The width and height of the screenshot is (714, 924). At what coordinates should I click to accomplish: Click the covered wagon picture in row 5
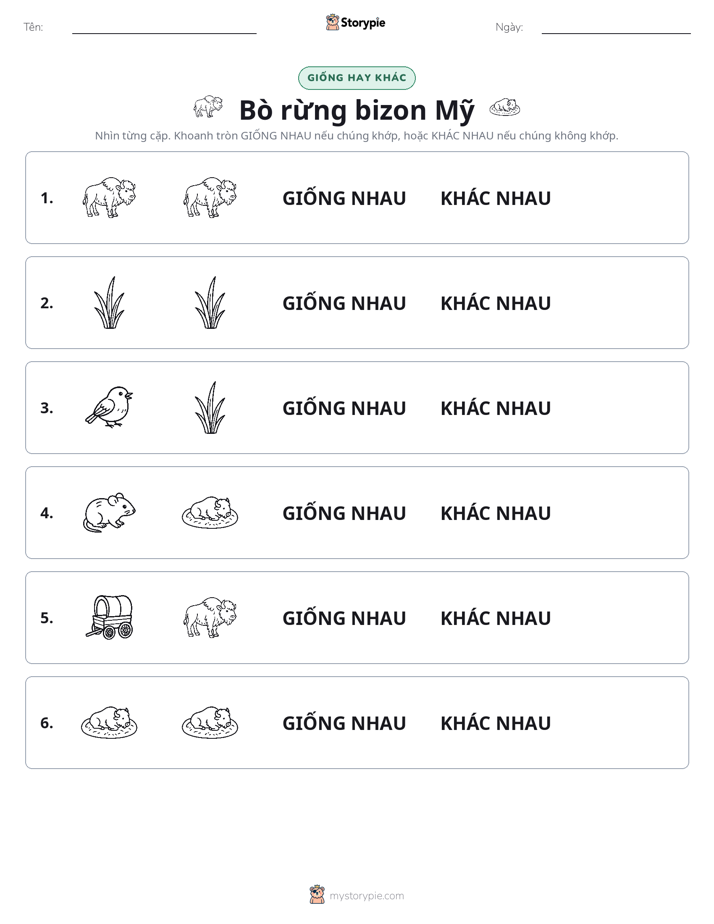point(110,618)
